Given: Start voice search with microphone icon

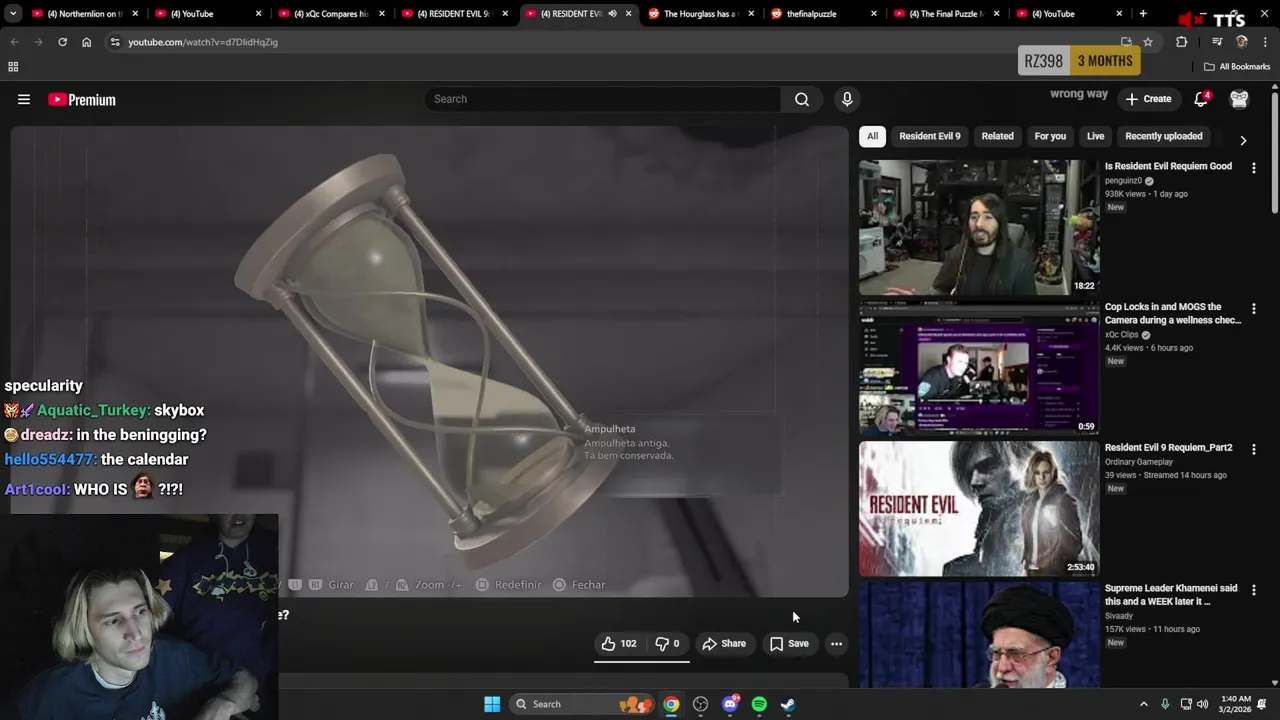Looking at the screenshot, I should tap(847, 99).
